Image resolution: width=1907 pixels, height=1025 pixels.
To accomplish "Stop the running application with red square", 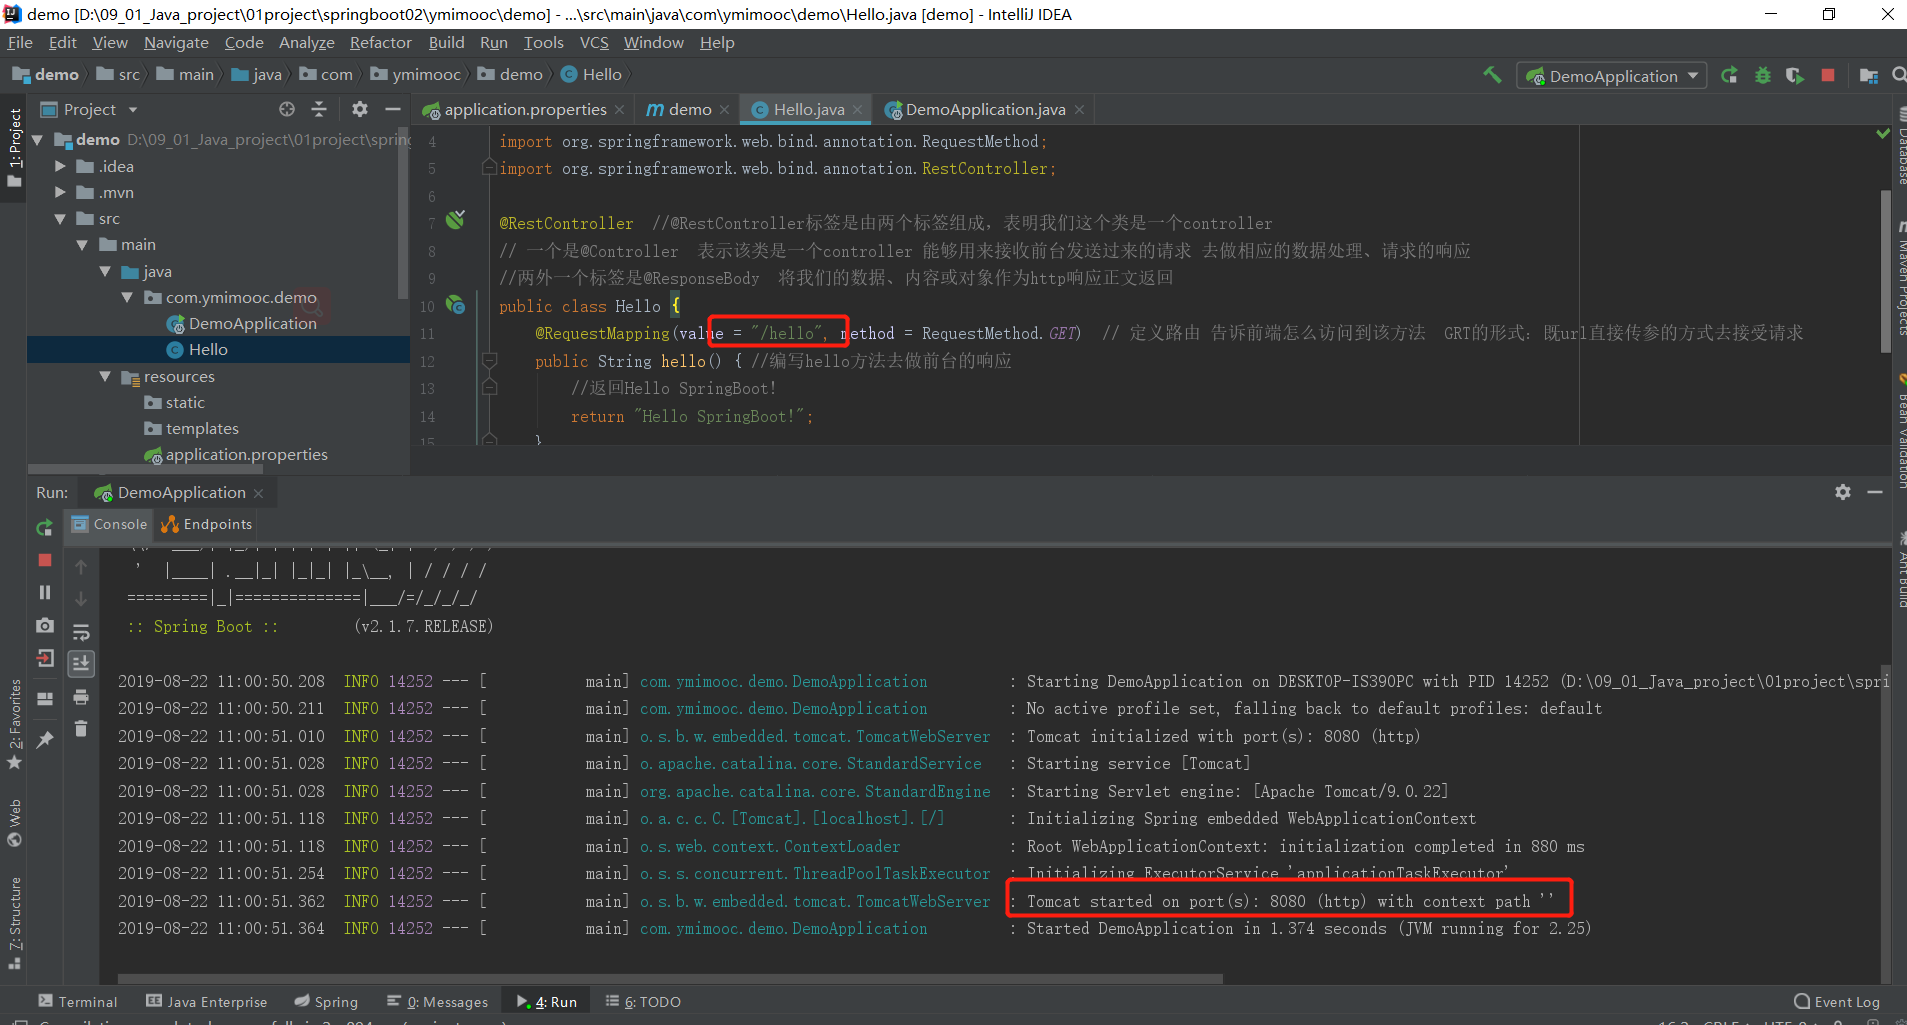I will (x=1829, y=75).
